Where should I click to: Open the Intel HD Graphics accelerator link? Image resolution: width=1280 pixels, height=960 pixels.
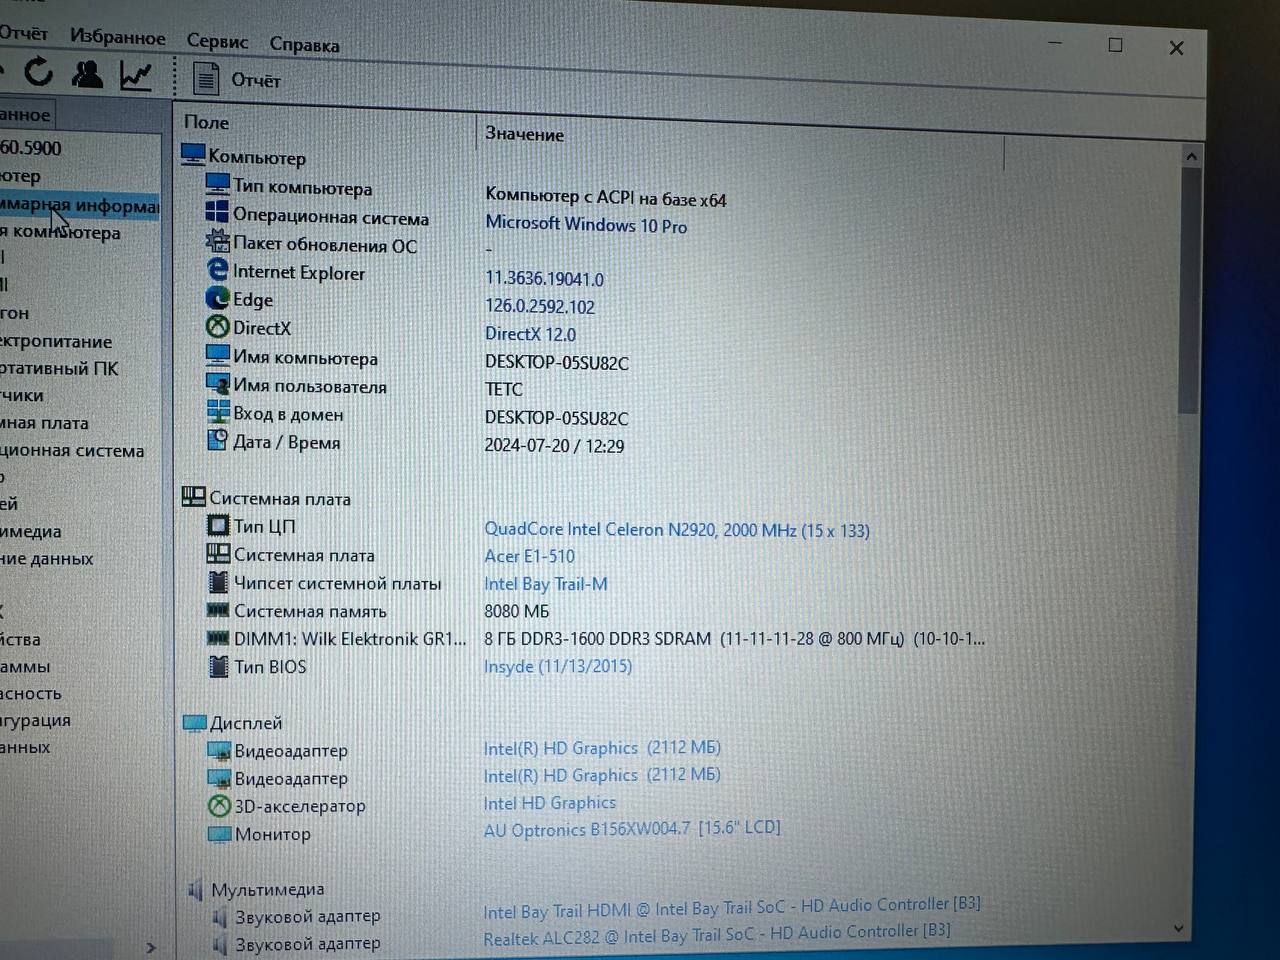[x=549, y=803]
